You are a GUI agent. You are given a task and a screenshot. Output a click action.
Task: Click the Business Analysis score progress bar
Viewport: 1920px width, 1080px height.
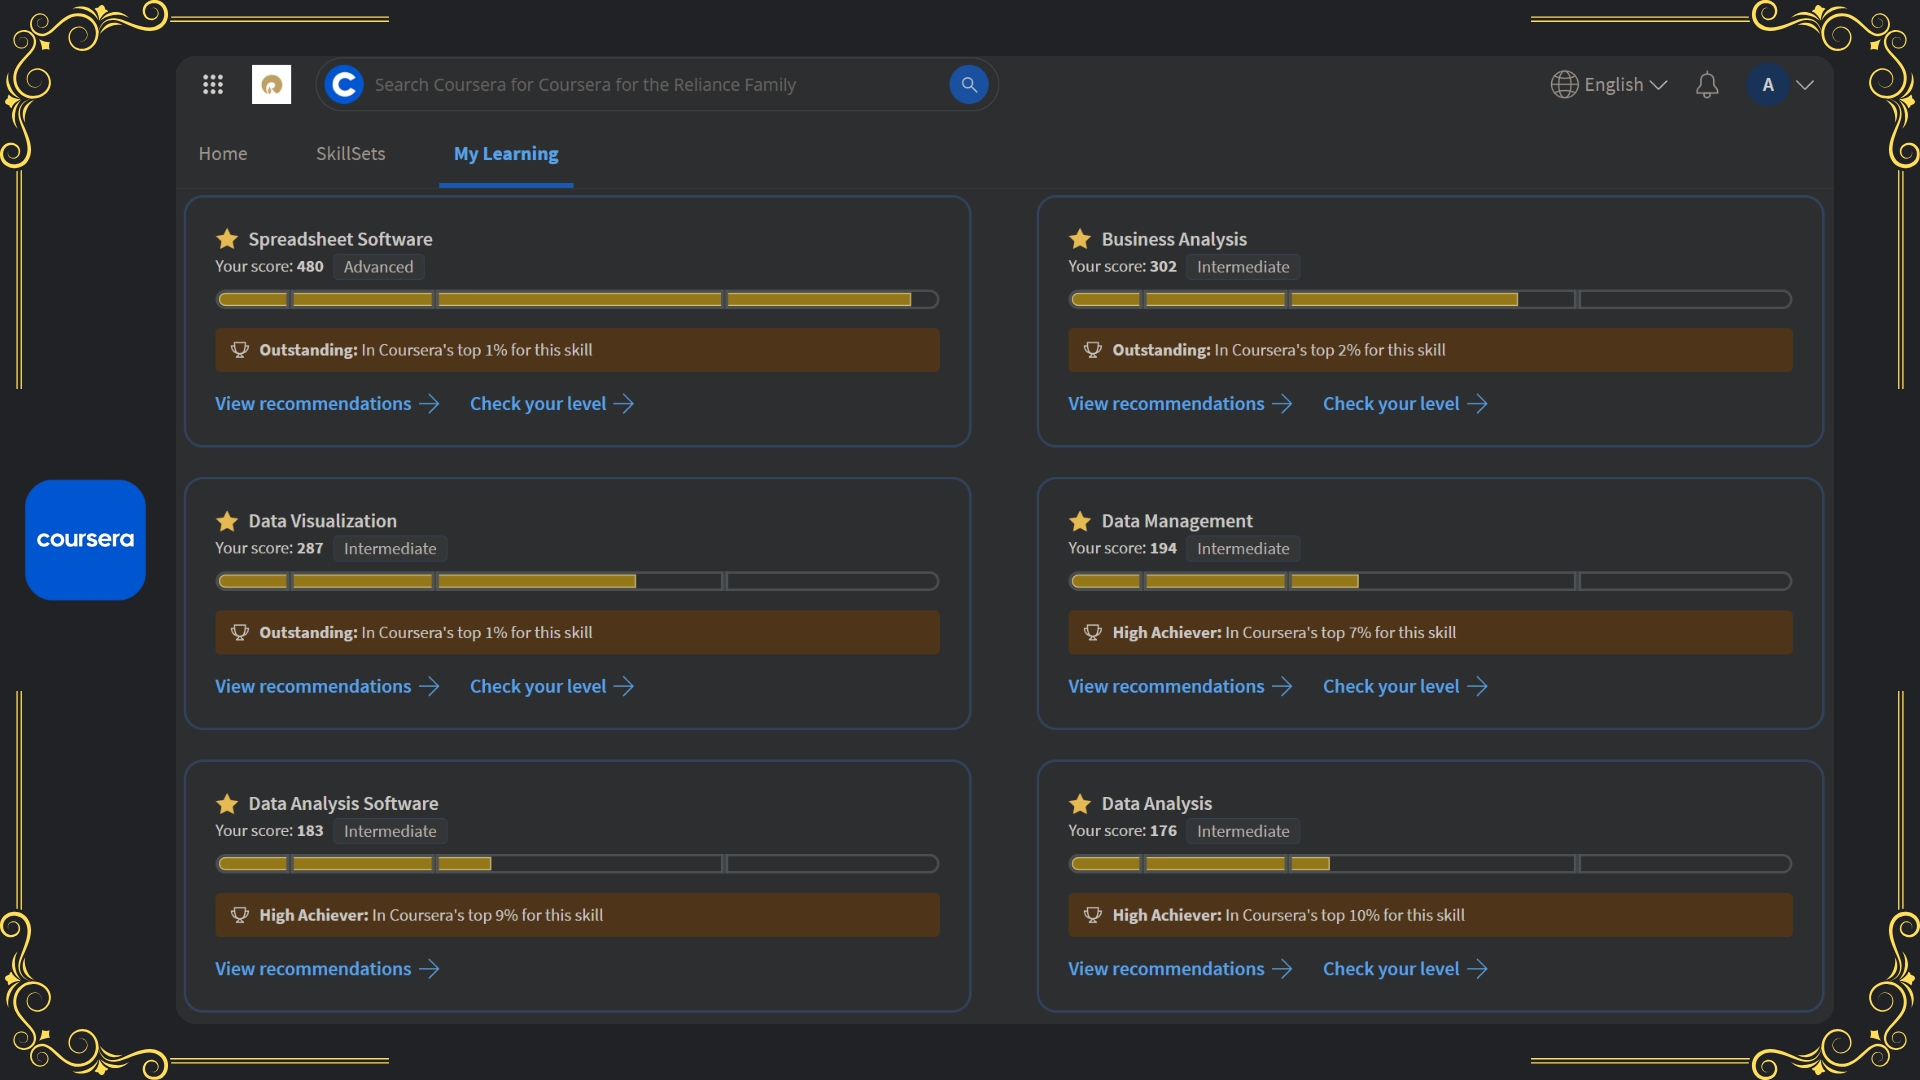(x=1430, y=299)
